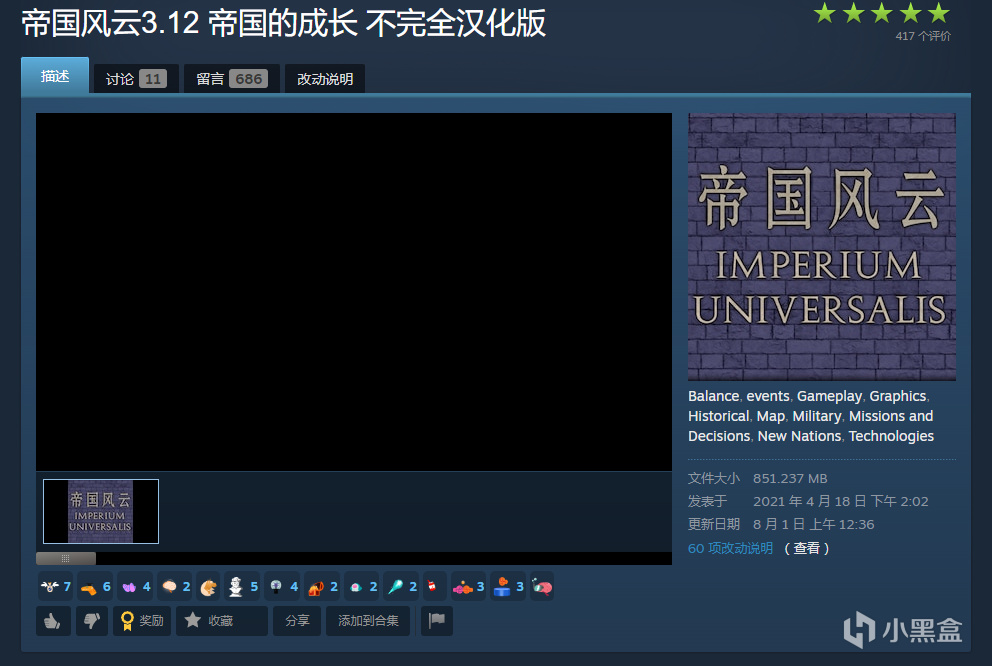Select the 帝国风云 preview thumbnail in the strip

point(101,511)
